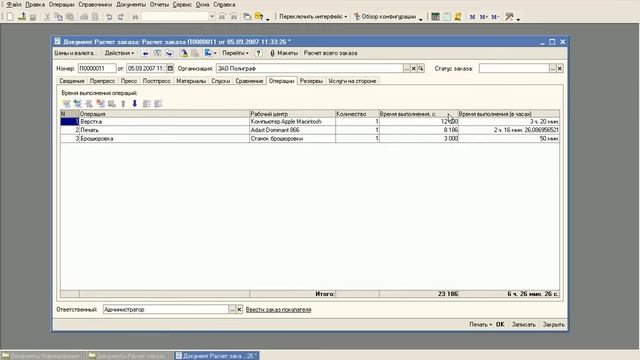
Task: Click the Add row icon above operations table
Action: 66,104
